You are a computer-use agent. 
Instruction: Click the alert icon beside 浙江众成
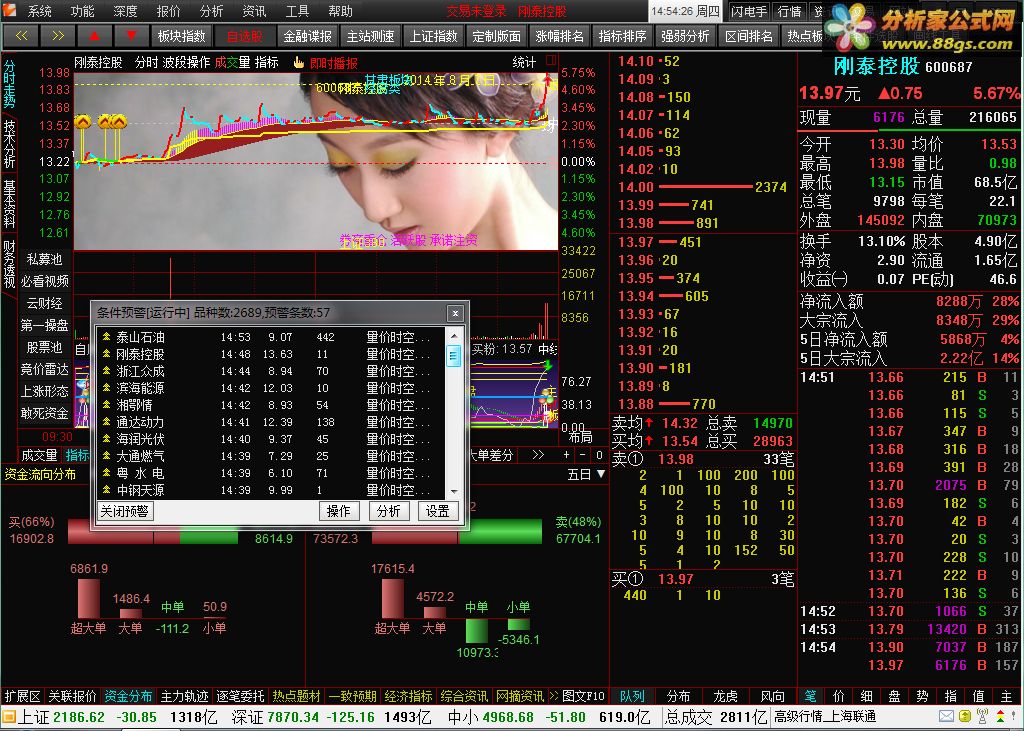point(106,371)
